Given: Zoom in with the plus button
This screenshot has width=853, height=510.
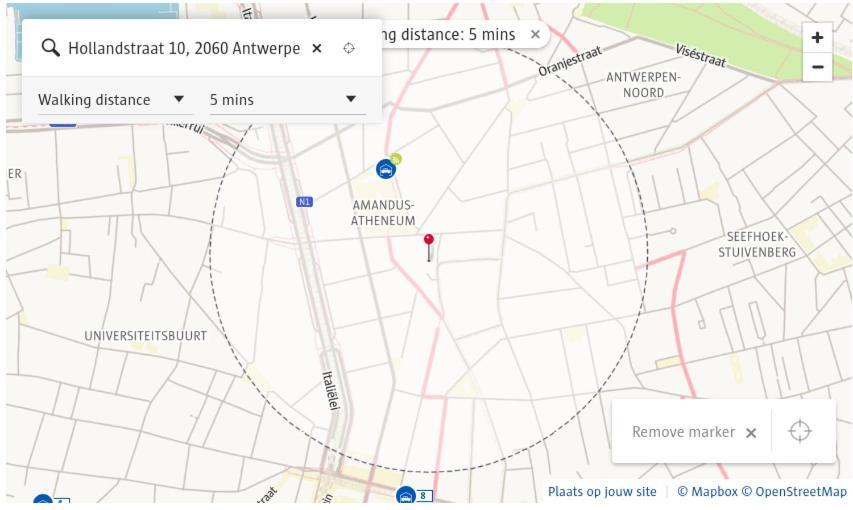Looking at the screenshot, I should coord(817,38).
